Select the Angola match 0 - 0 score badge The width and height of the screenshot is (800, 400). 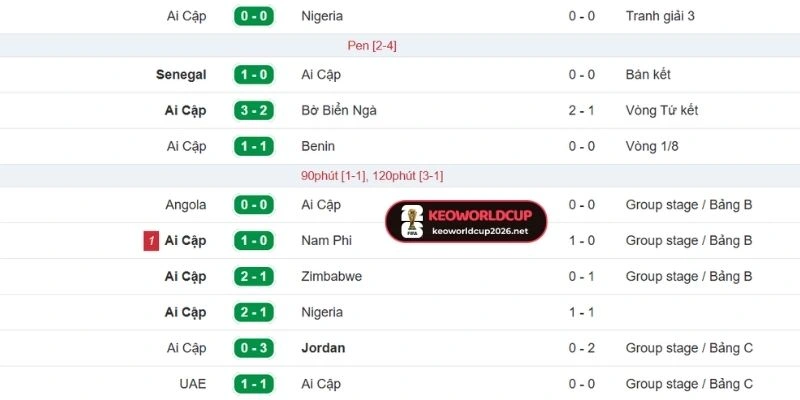click(x=253, y=205)
